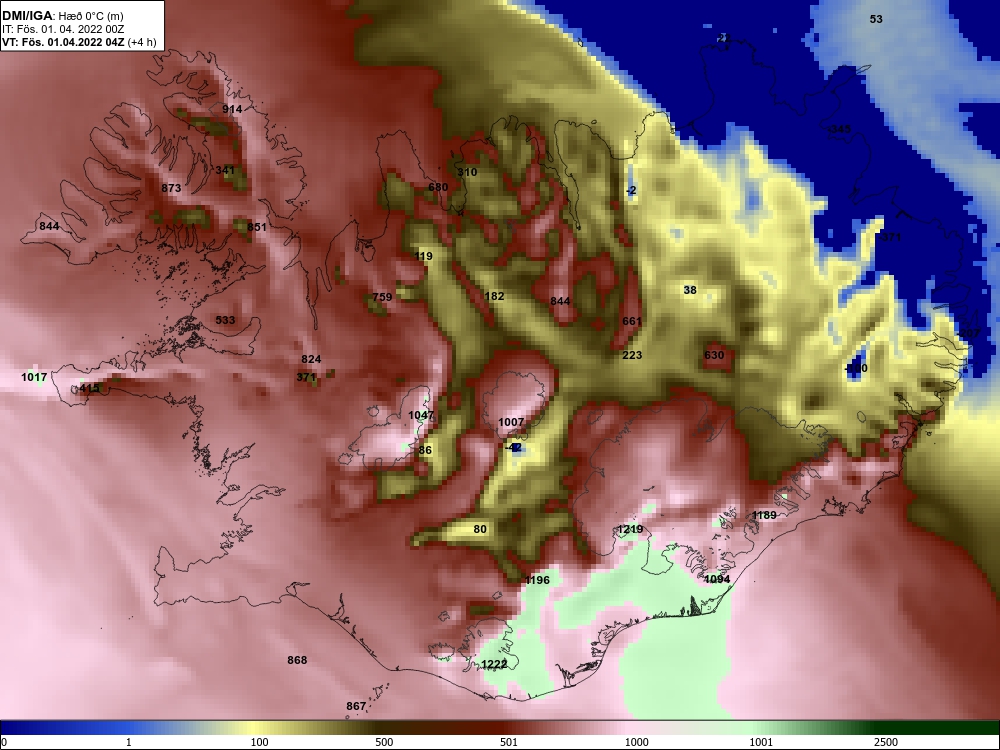Screen dimensions: 1000x750
Task: Click the 759 height value
Action: click(x=382, y=297)
